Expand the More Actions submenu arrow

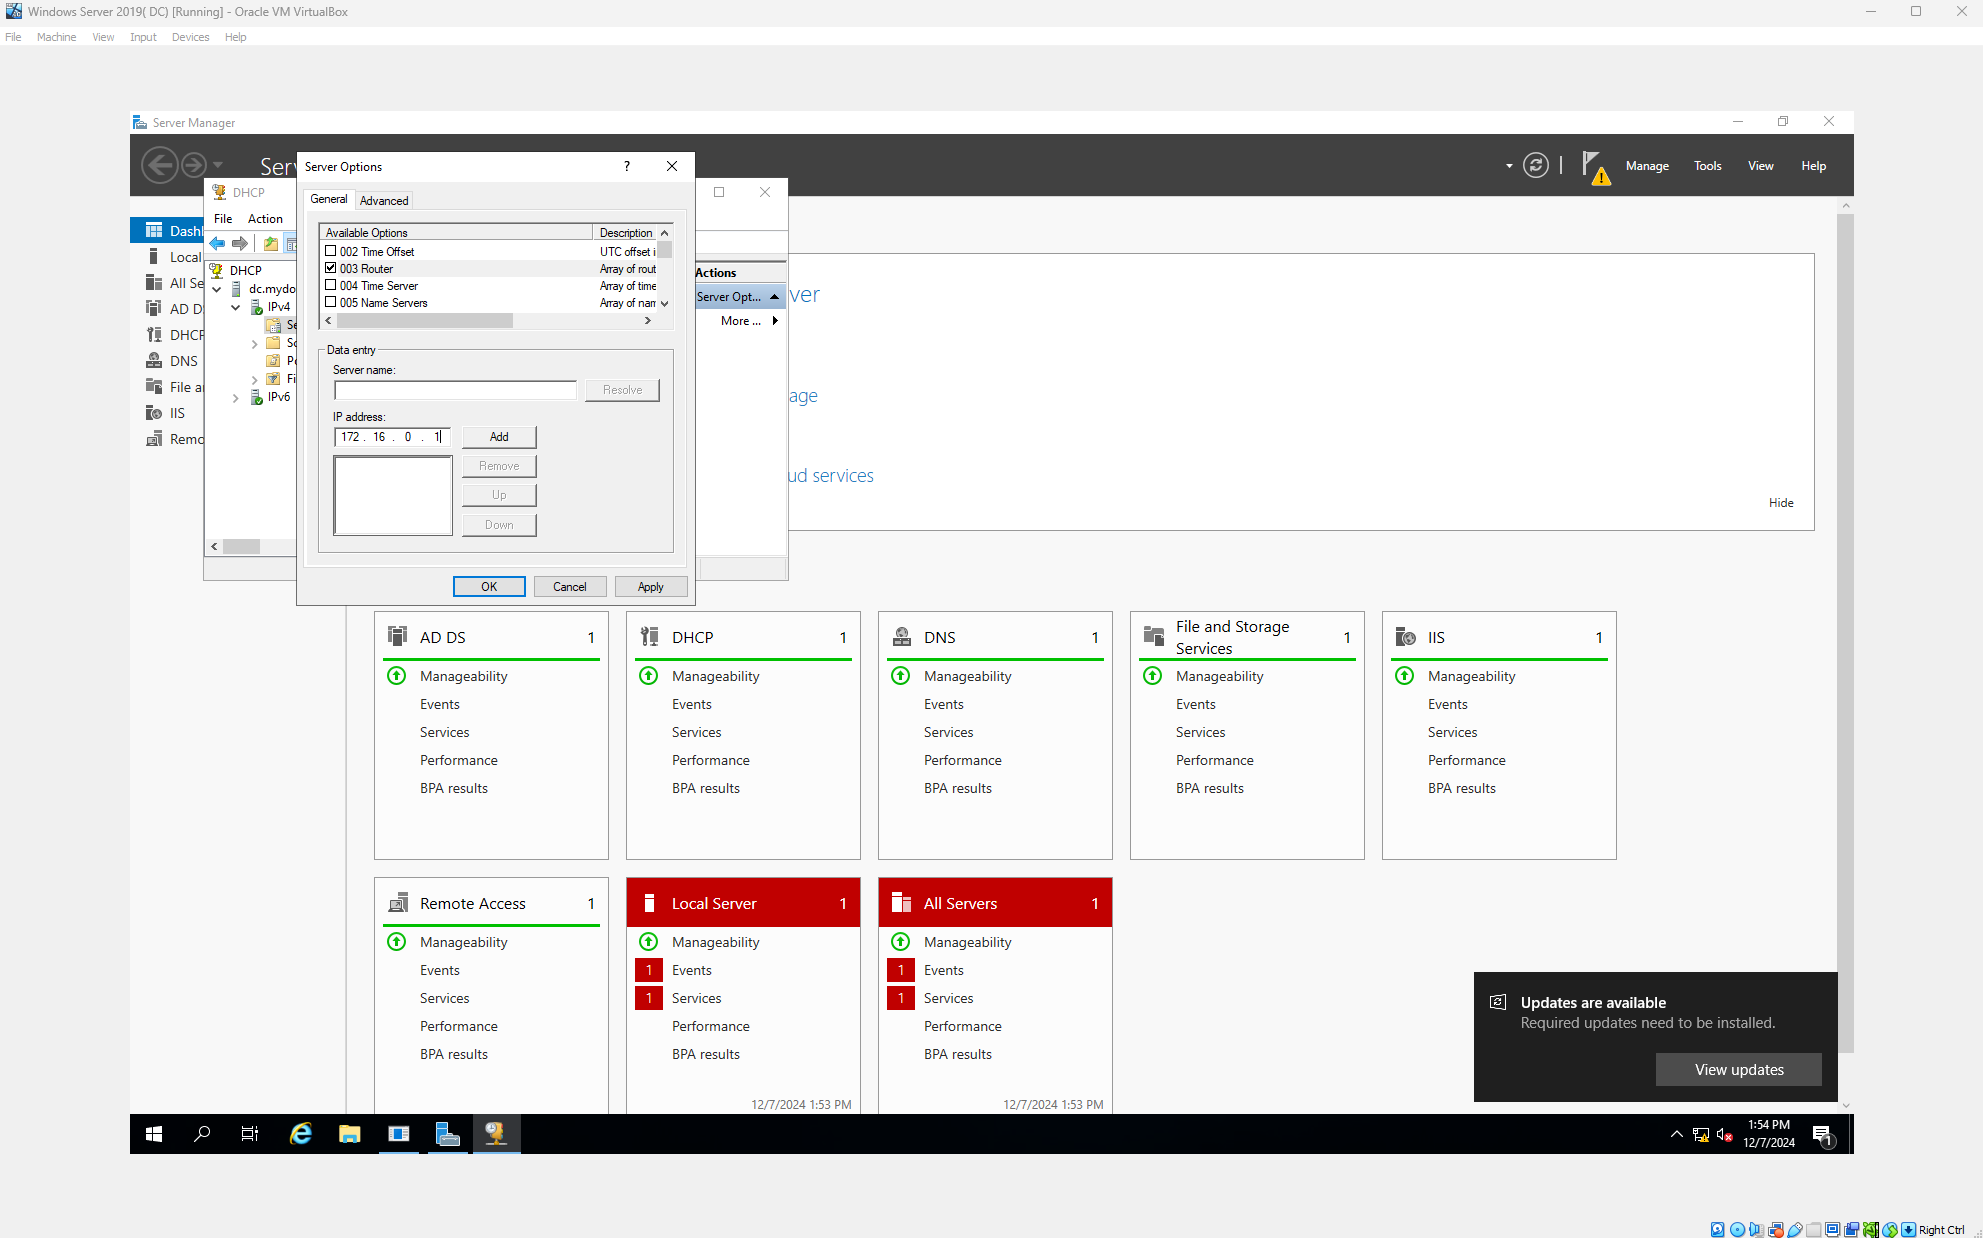[775, 321]
